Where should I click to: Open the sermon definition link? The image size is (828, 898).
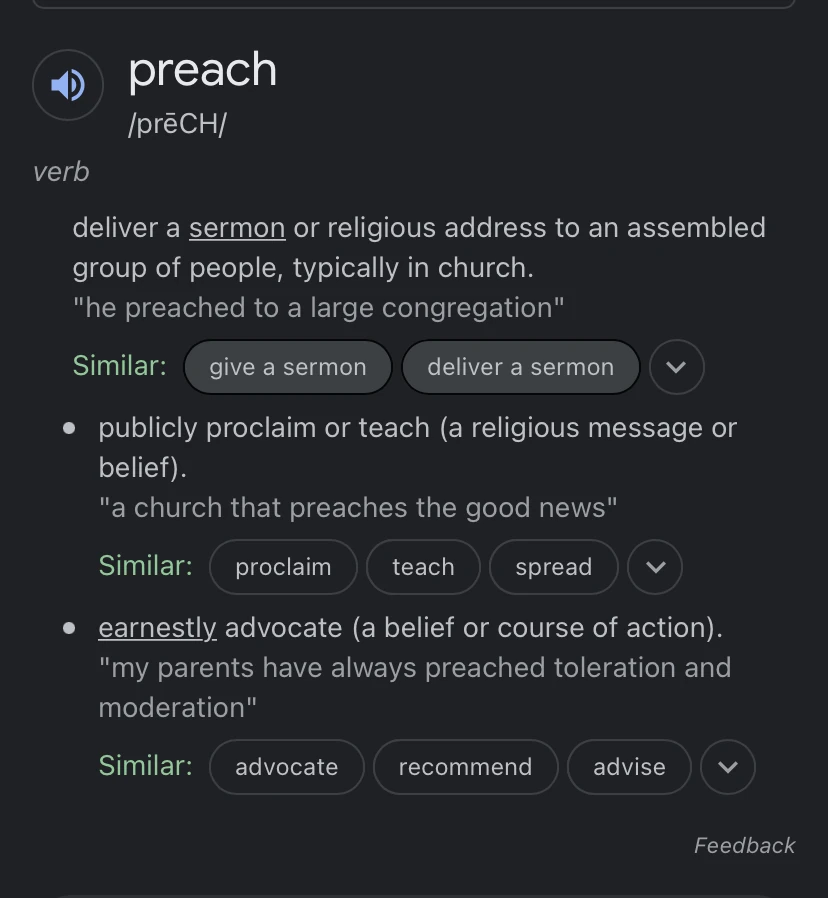[236, 228]
